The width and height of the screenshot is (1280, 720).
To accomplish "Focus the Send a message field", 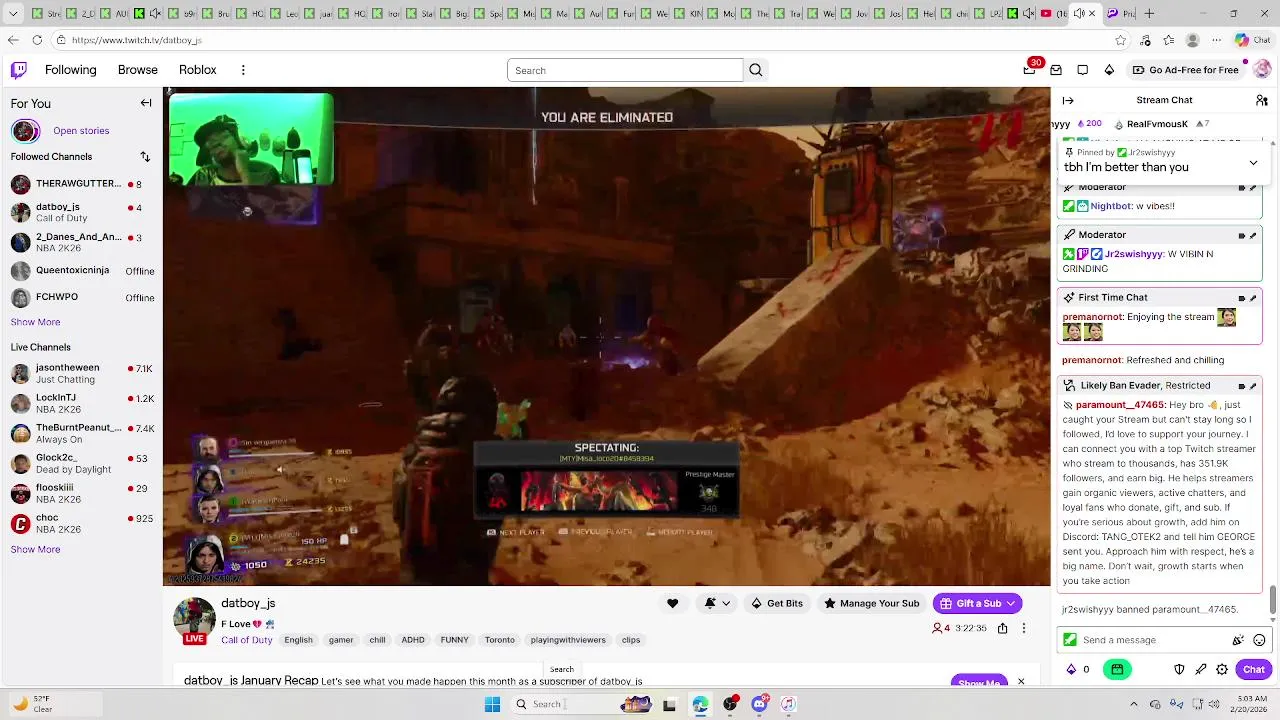I will [1154, 640].
